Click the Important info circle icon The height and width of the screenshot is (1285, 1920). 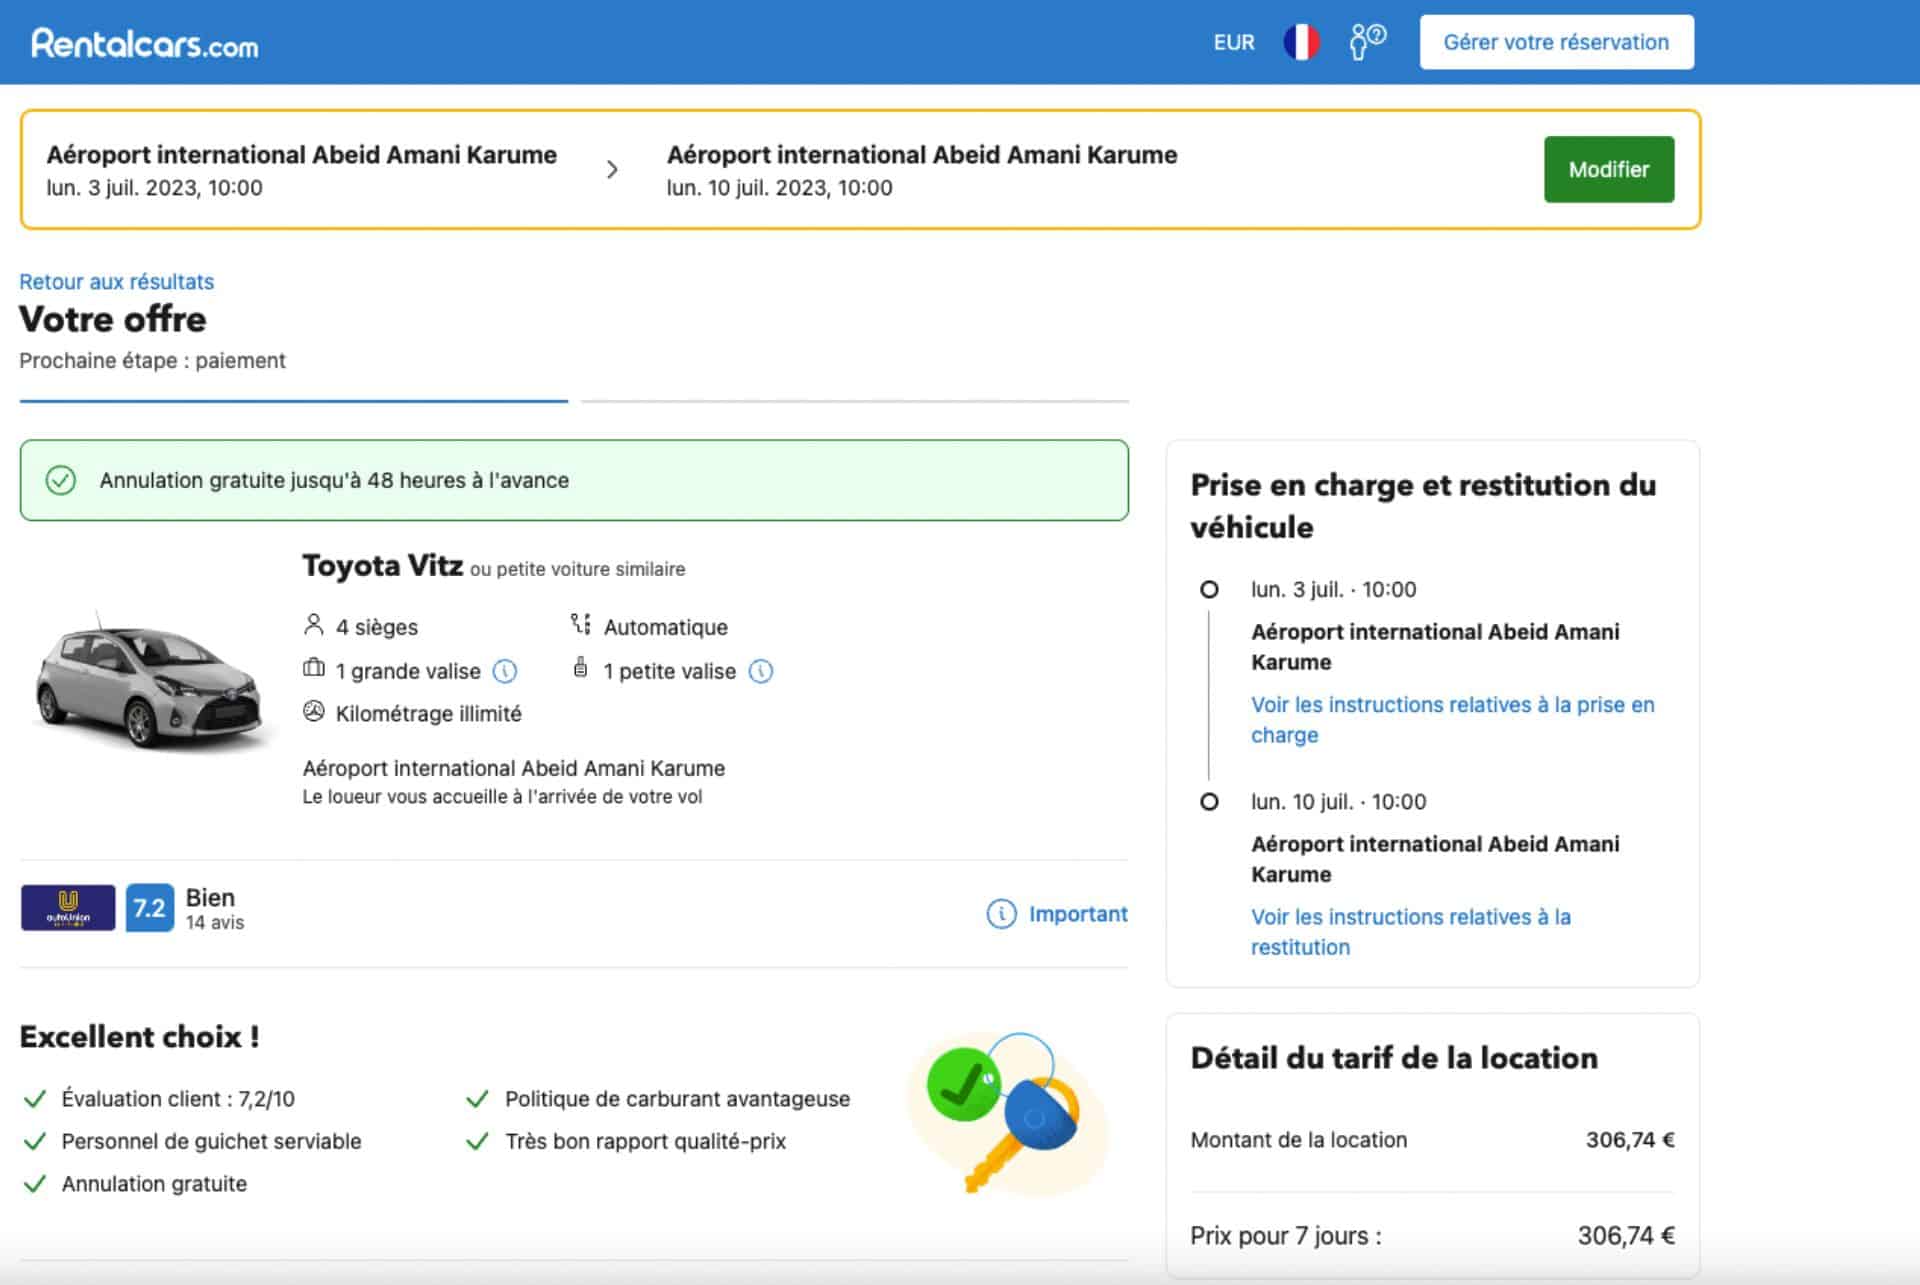[1001, 914]
